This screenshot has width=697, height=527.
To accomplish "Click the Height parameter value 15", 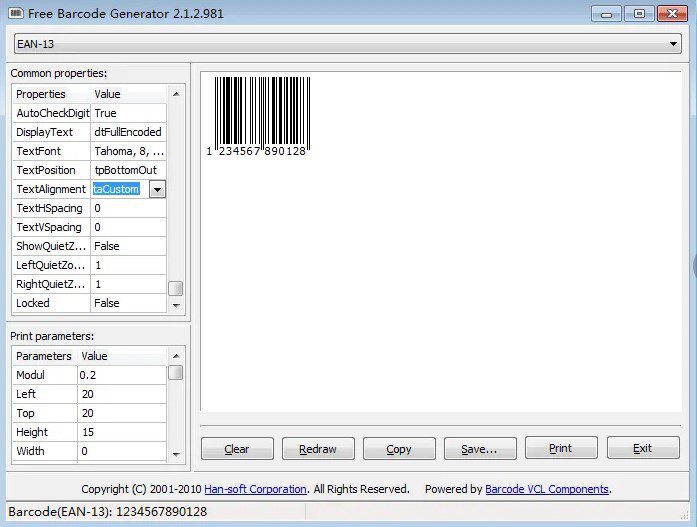I will pyautogui.click(x=122, y=432).
